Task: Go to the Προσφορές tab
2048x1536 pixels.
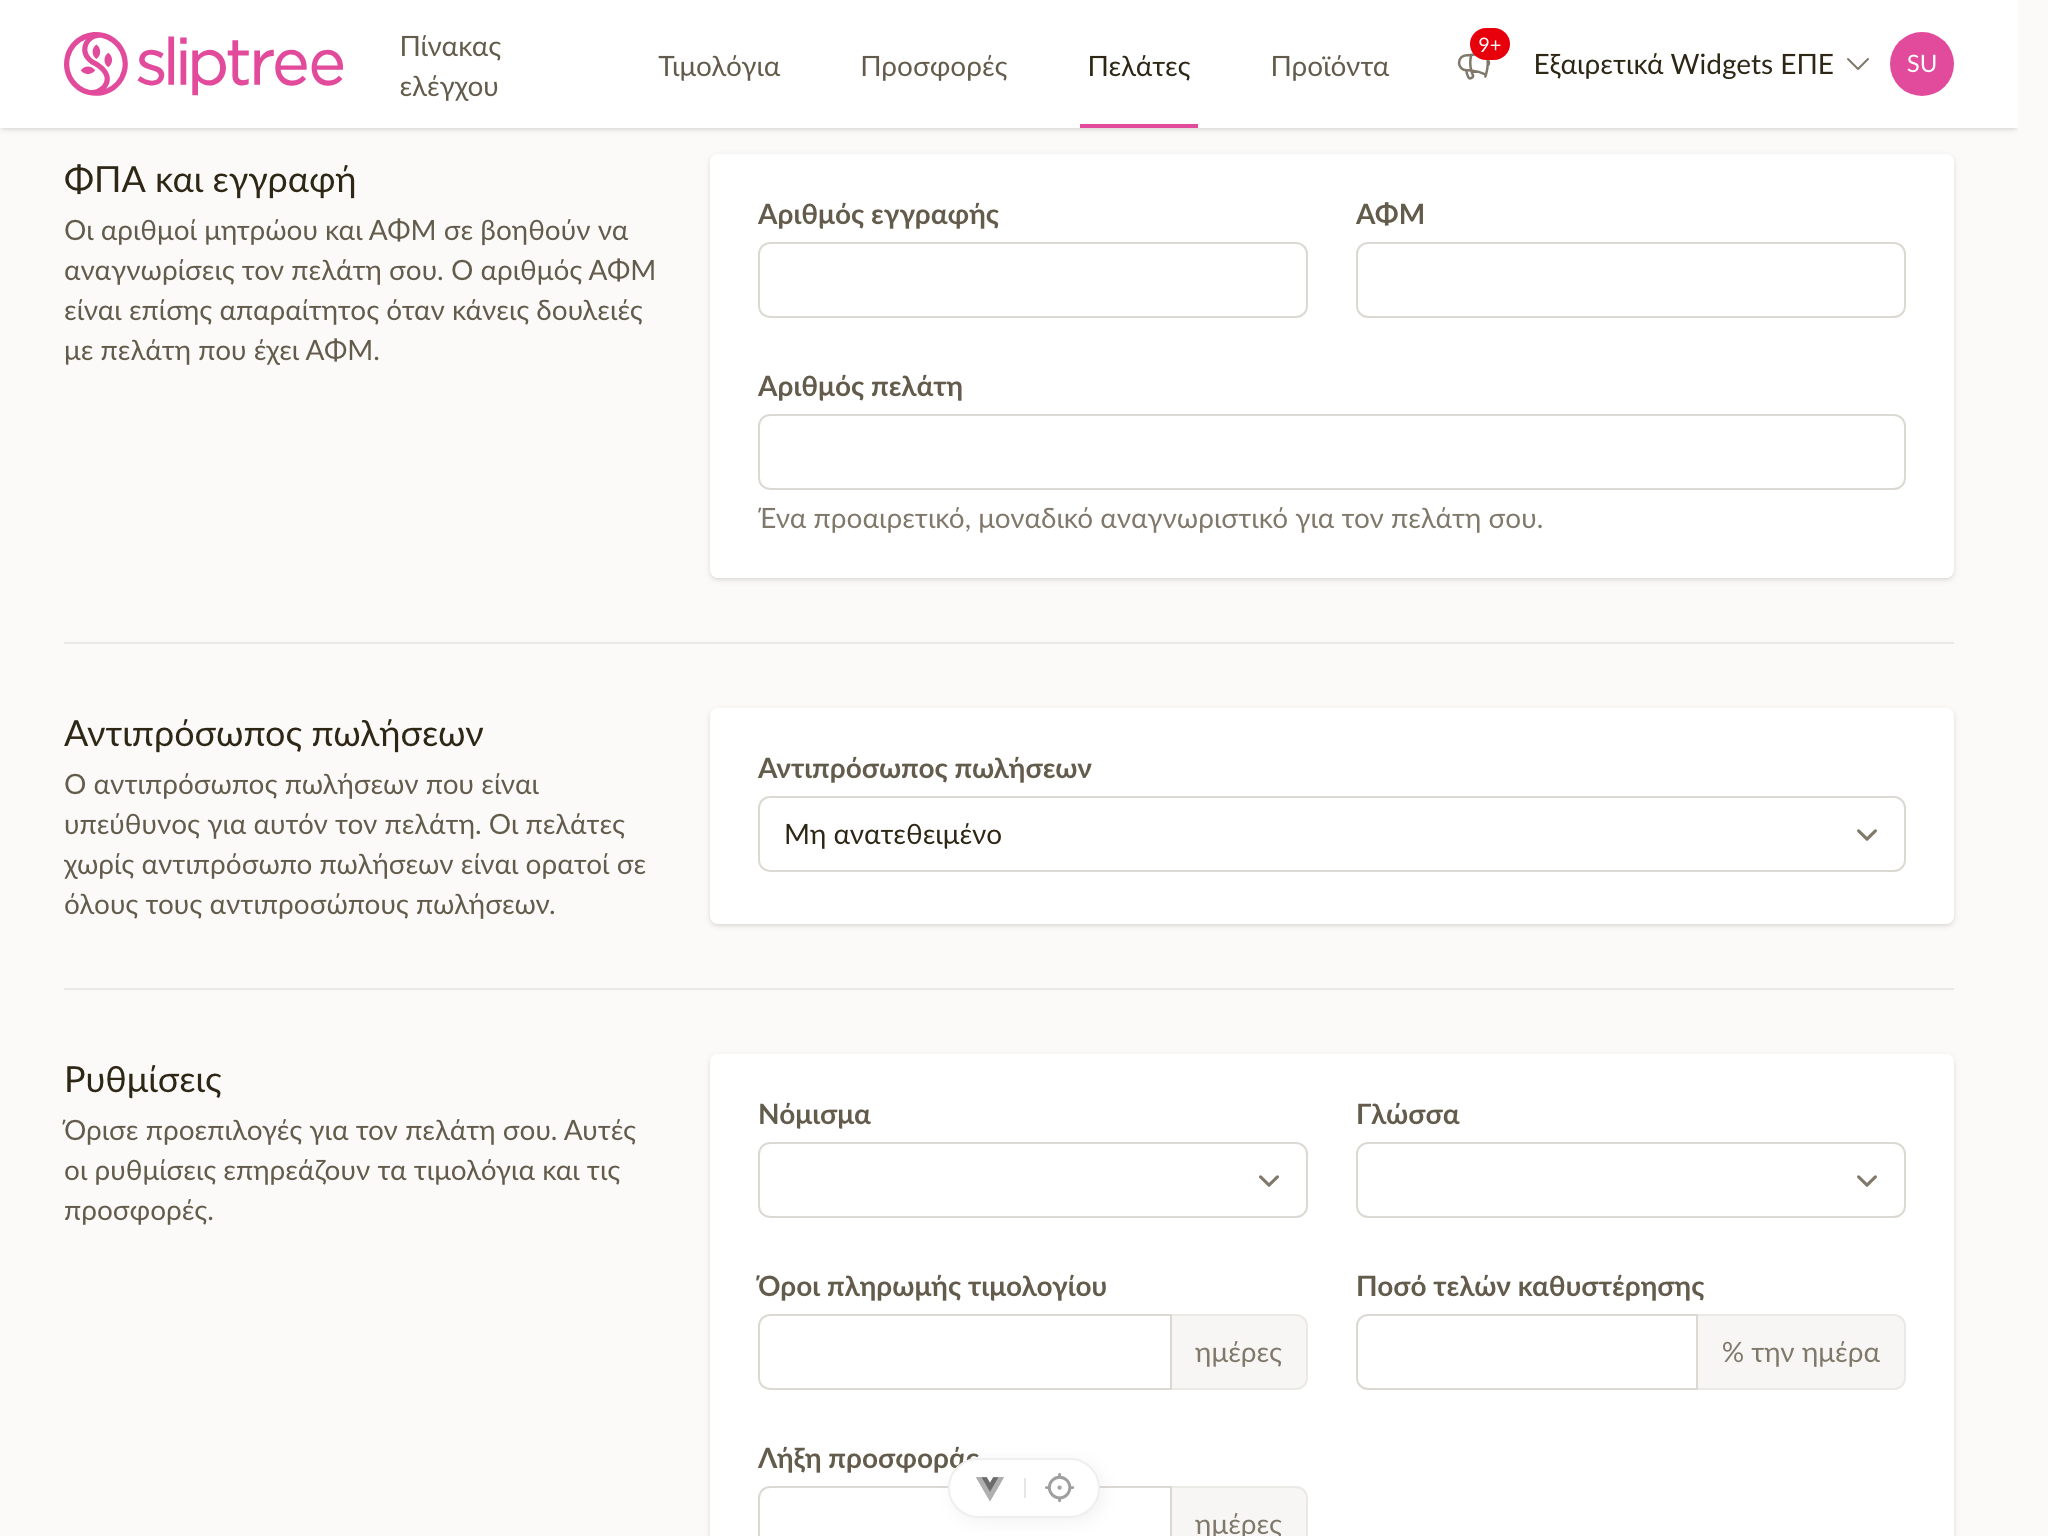Action: click(934, 66)
